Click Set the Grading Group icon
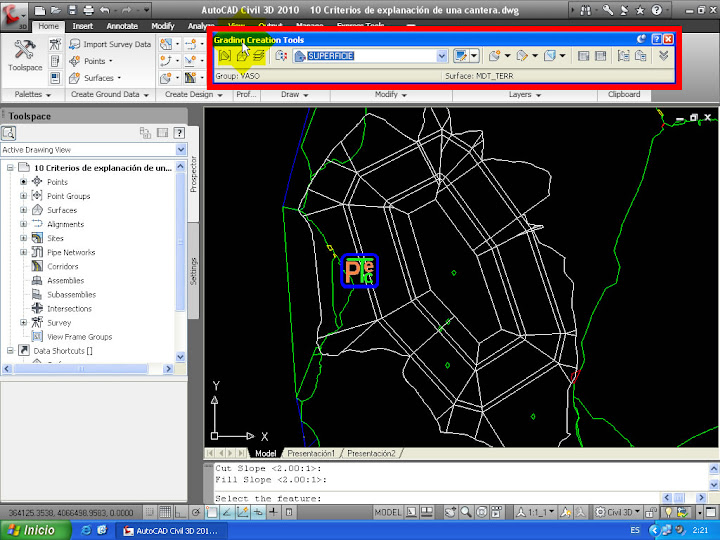720x540 pixels. 225,56
